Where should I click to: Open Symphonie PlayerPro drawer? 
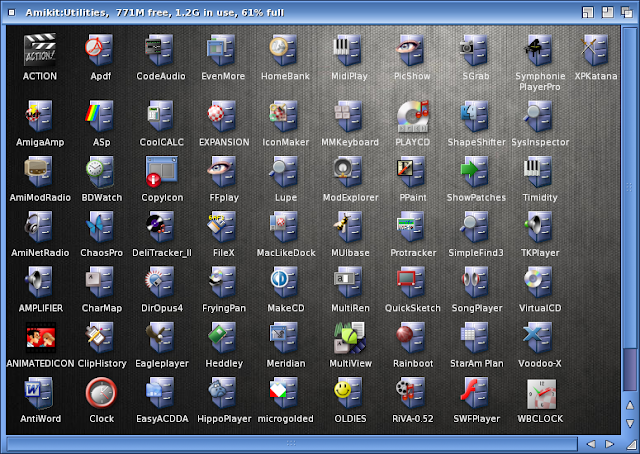[x=540, y=50]
